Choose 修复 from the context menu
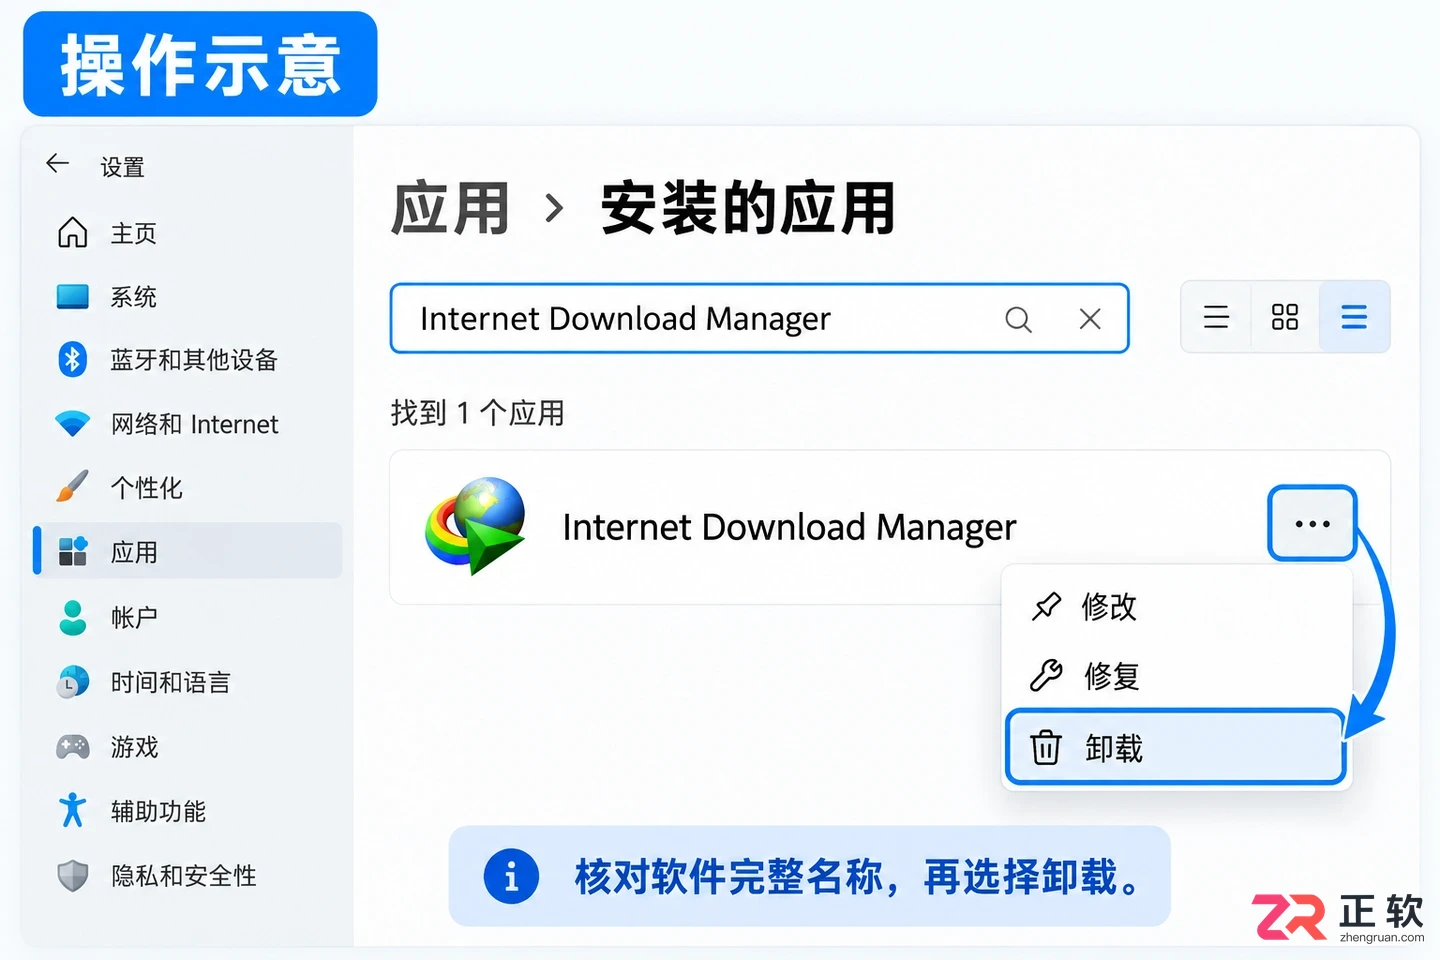Viewport: 1440px width, 960px height. [x=1177, y=676]
